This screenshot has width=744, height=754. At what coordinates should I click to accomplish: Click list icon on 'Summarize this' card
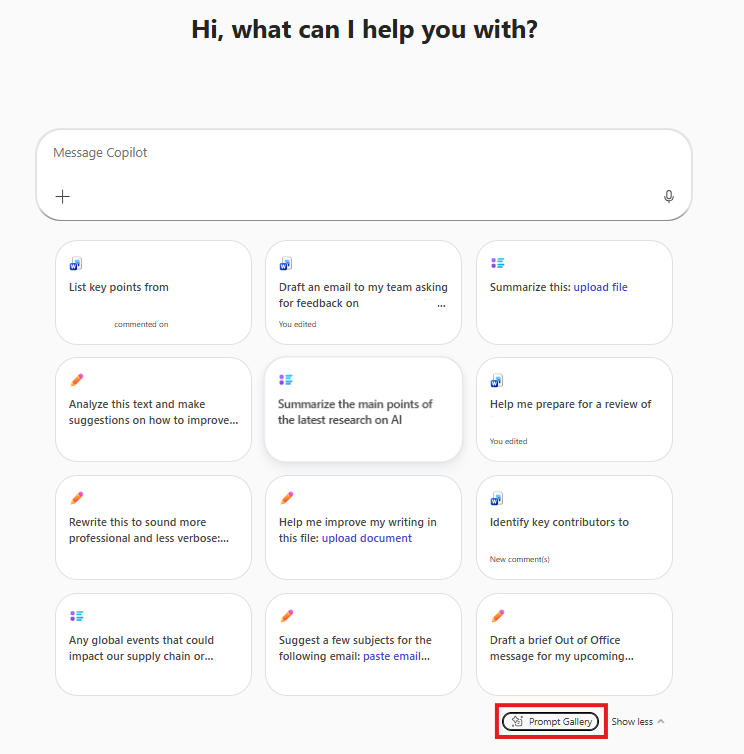497,263
